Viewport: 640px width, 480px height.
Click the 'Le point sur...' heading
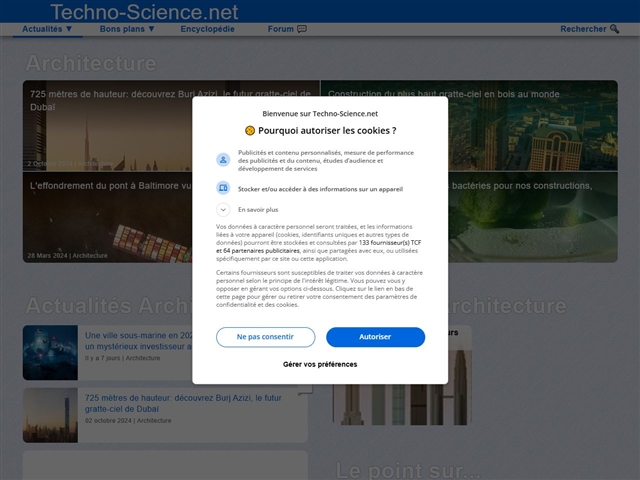tap(408, 470)
